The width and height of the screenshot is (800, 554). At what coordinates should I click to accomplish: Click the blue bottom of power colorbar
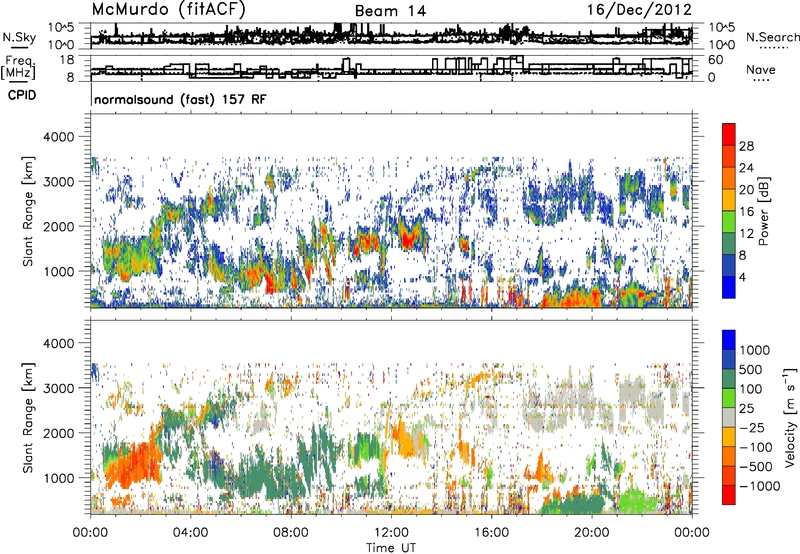729,287
